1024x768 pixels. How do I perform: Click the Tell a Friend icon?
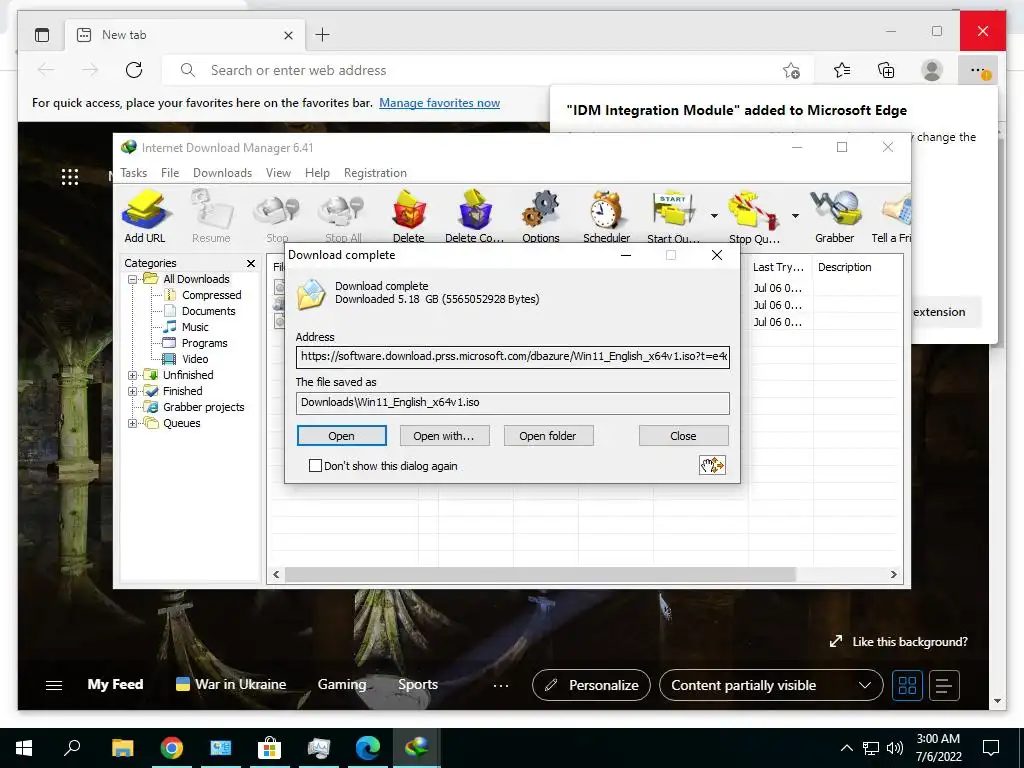coord(892,216)
